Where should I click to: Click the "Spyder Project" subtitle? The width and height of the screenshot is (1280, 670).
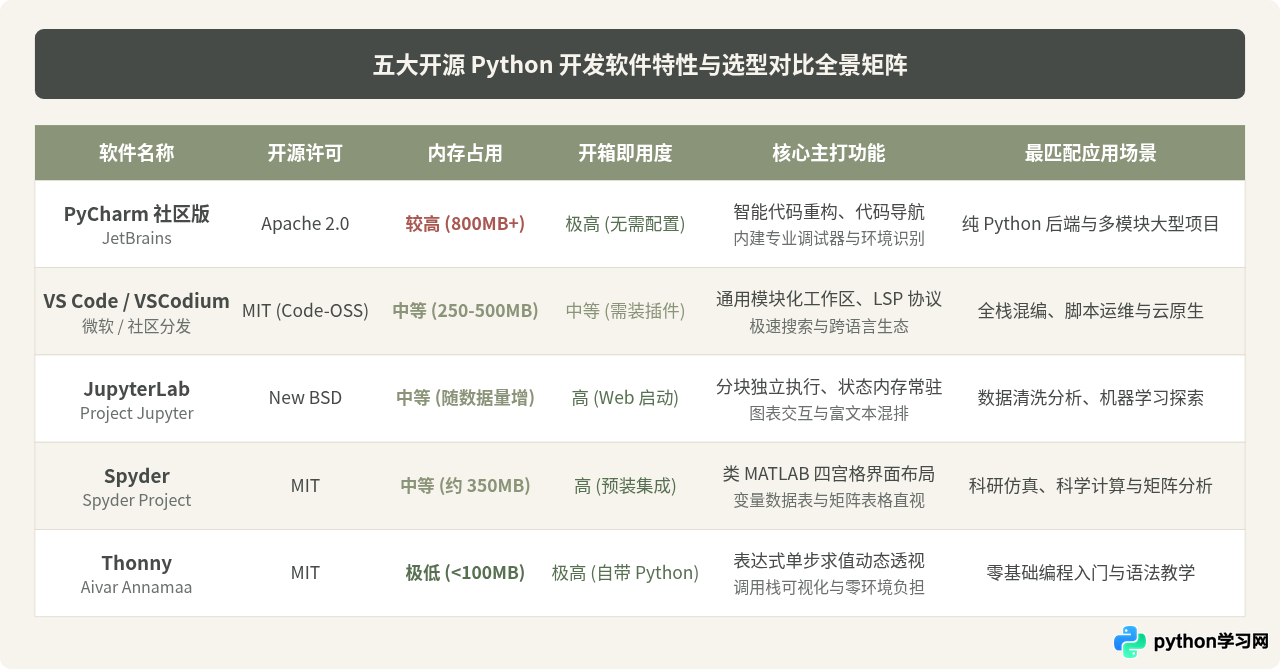[x=137, y=500]
